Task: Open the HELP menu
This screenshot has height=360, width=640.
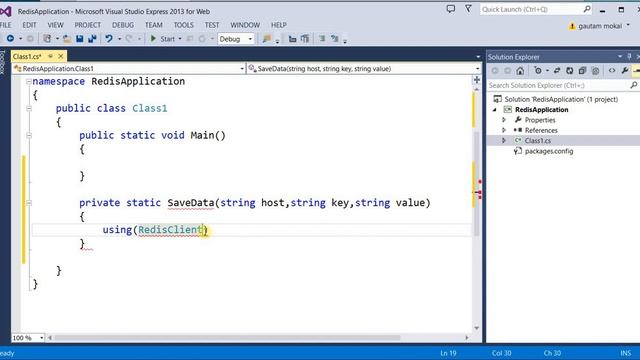Action: tap(279, 25)
